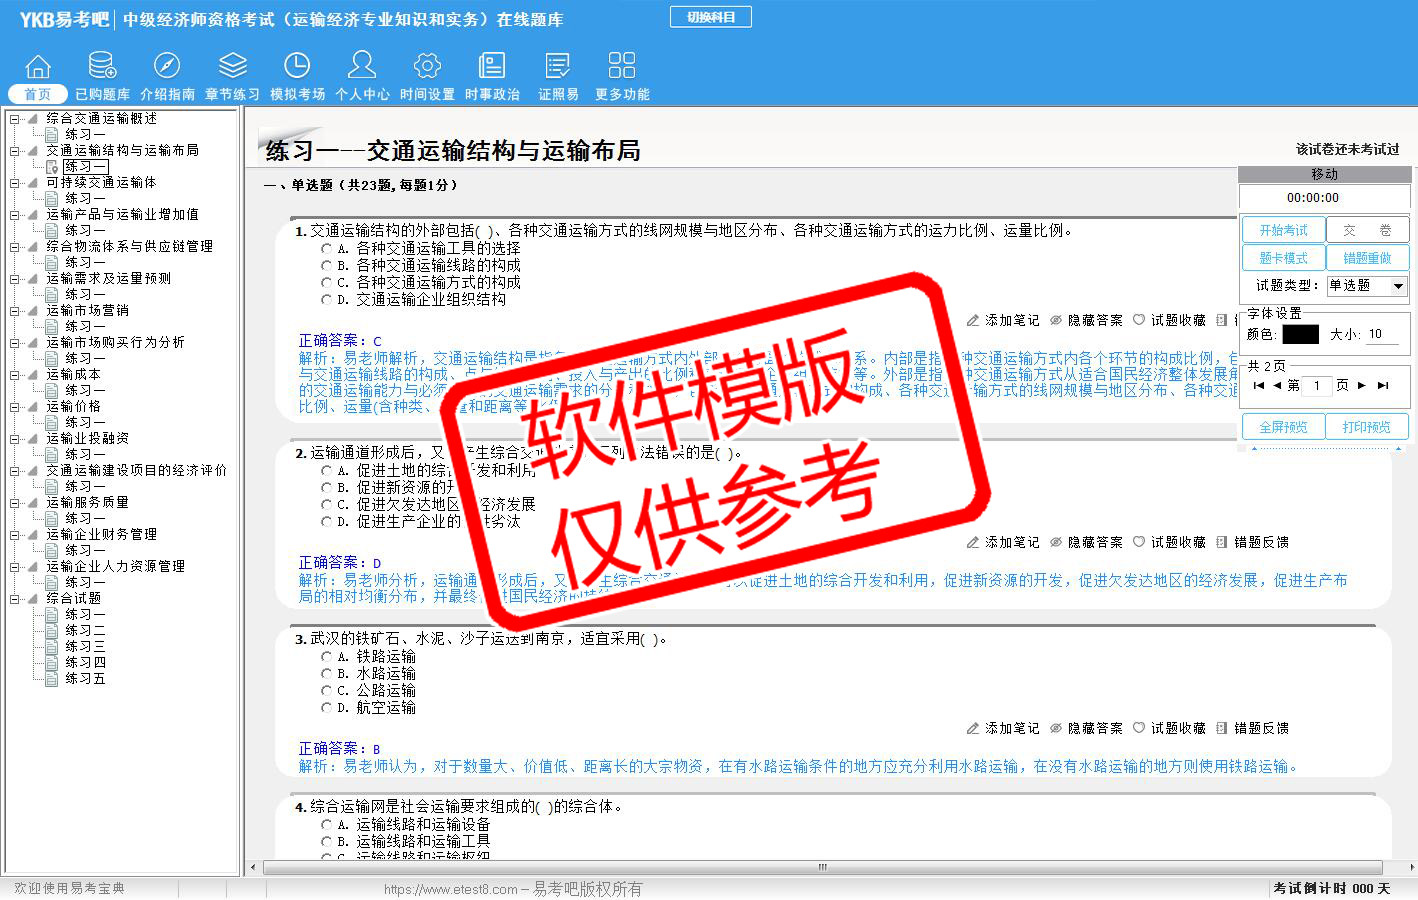The height and width of the screenshot is (900, 1418).
Task: Open the 试题类型 单选题 dropdown
Action: pyautogui.click(x=1398, y=286)
